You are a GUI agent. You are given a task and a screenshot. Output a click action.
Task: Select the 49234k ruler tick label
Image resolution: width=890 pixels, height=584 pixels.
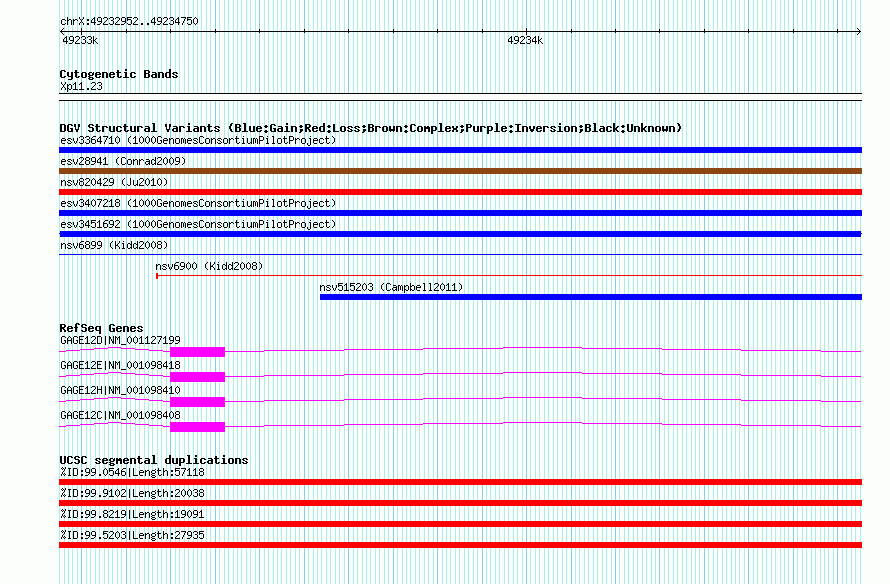pos(525,40)
